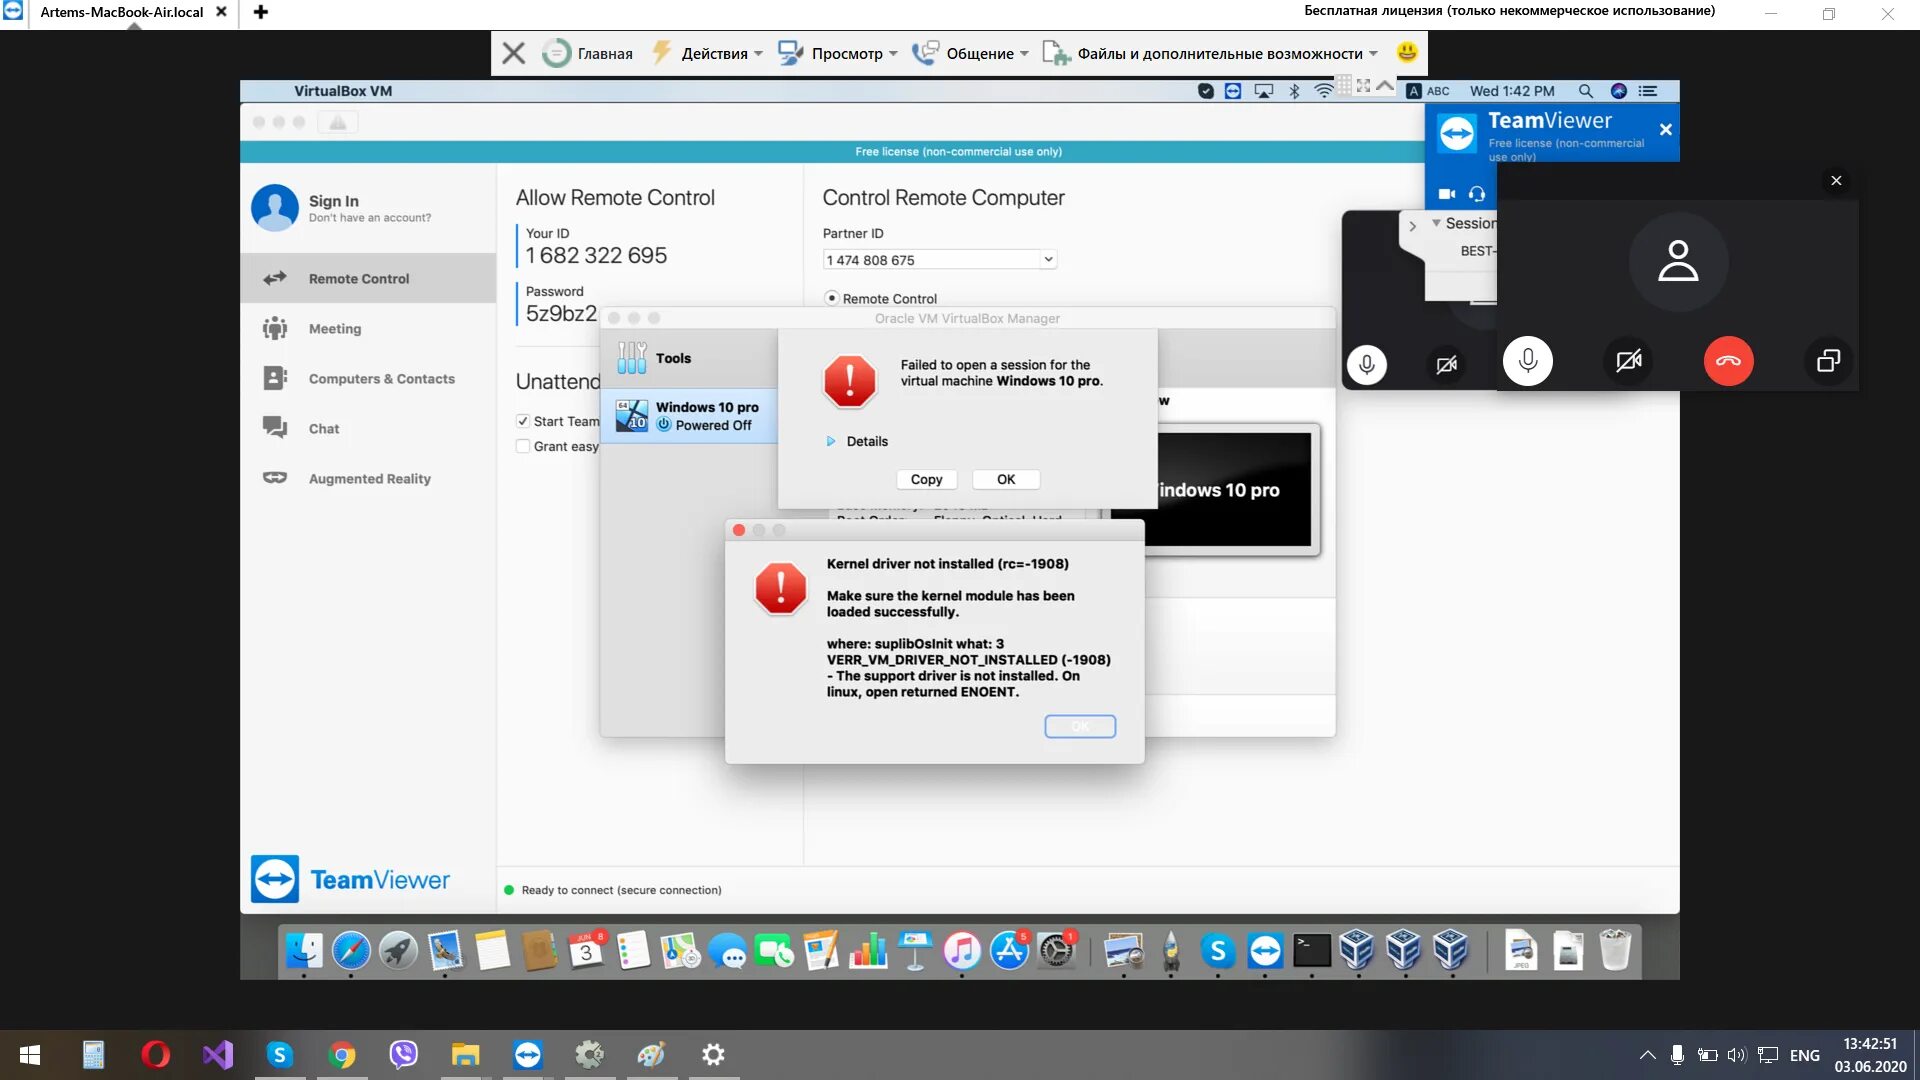Viewport: 1920px width, 1080px height.
Task: Toggle the Start TeamViewer checkbox
Action: (523, 421)
